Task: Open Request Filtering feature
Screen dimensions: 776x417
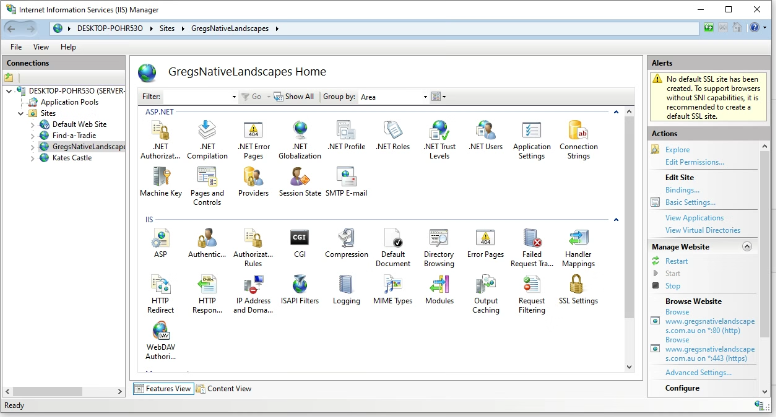Action: pos(532,294)
